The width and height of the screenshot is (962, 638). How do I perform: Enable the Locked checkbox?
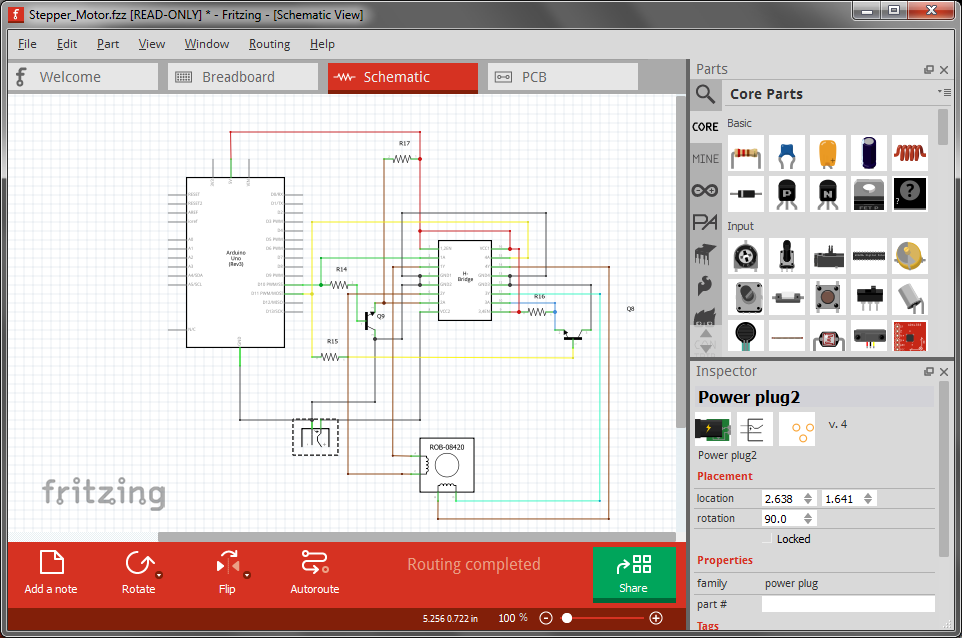coord(768,539)
